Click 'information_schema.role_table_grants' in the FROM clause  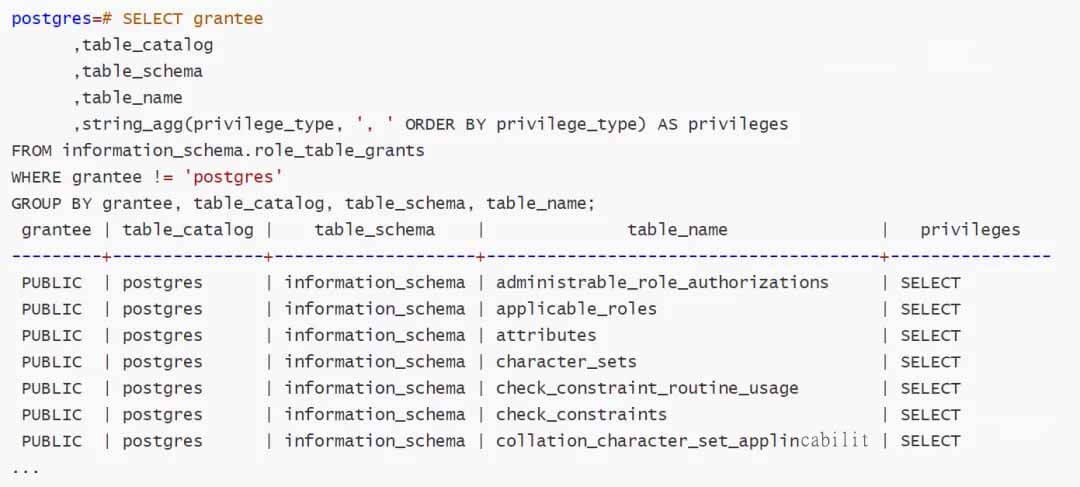243,150
